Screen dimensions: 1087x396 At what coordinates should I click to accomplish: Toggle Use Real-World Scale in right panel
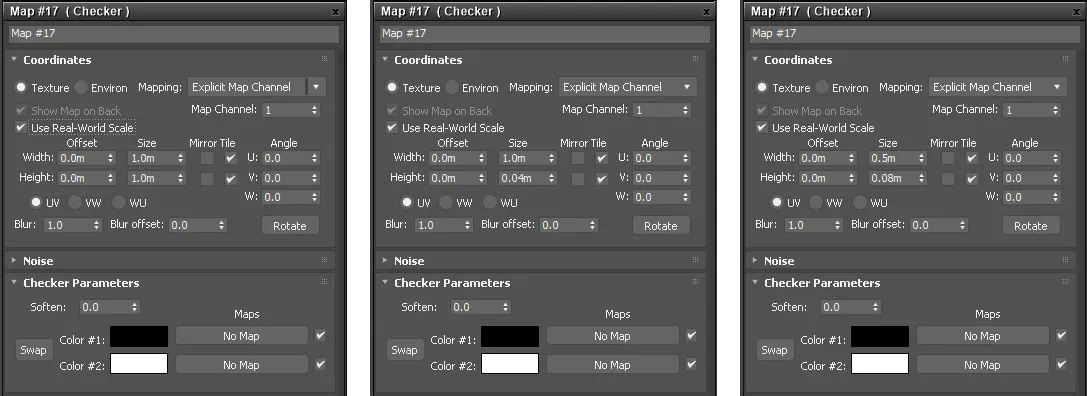coord(762,128)
